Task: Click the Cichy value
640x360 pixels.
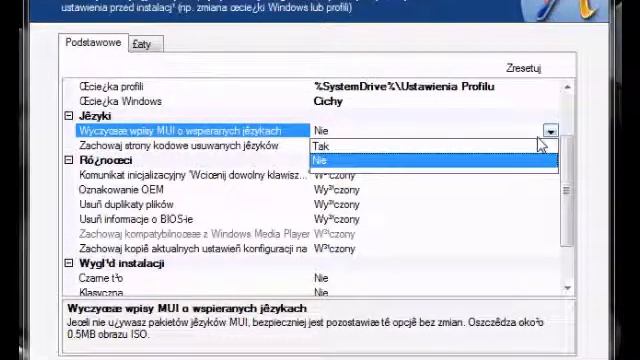Action: (x=328, y=101)
